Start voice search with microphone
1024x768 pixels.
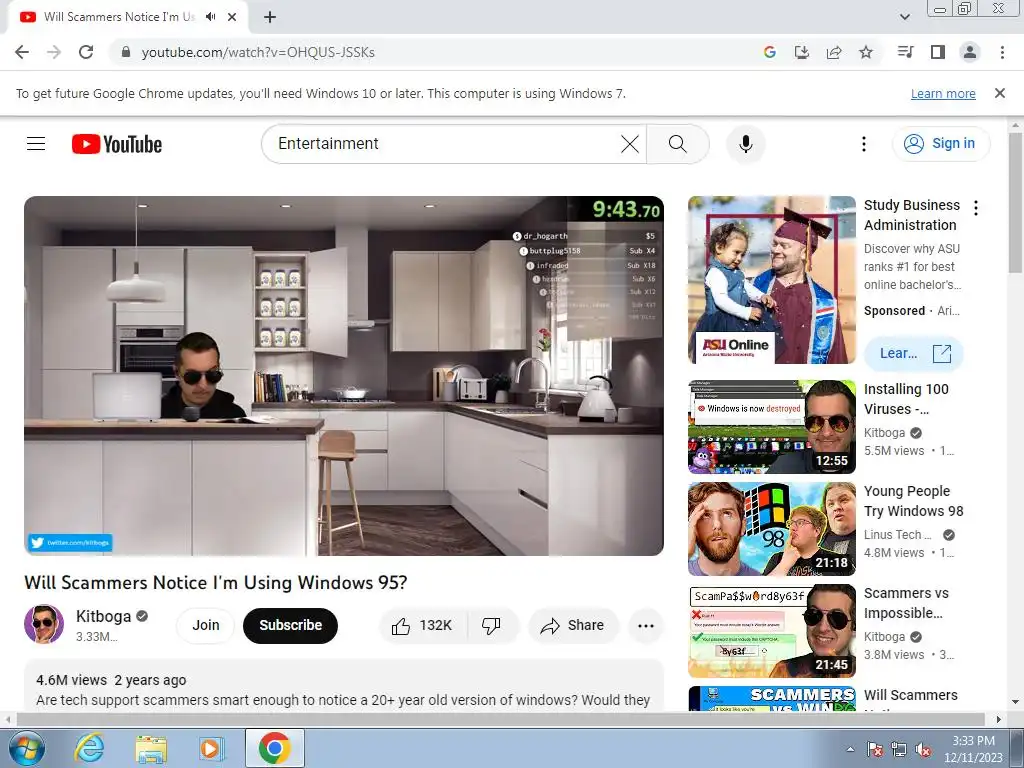click(746, 144)
